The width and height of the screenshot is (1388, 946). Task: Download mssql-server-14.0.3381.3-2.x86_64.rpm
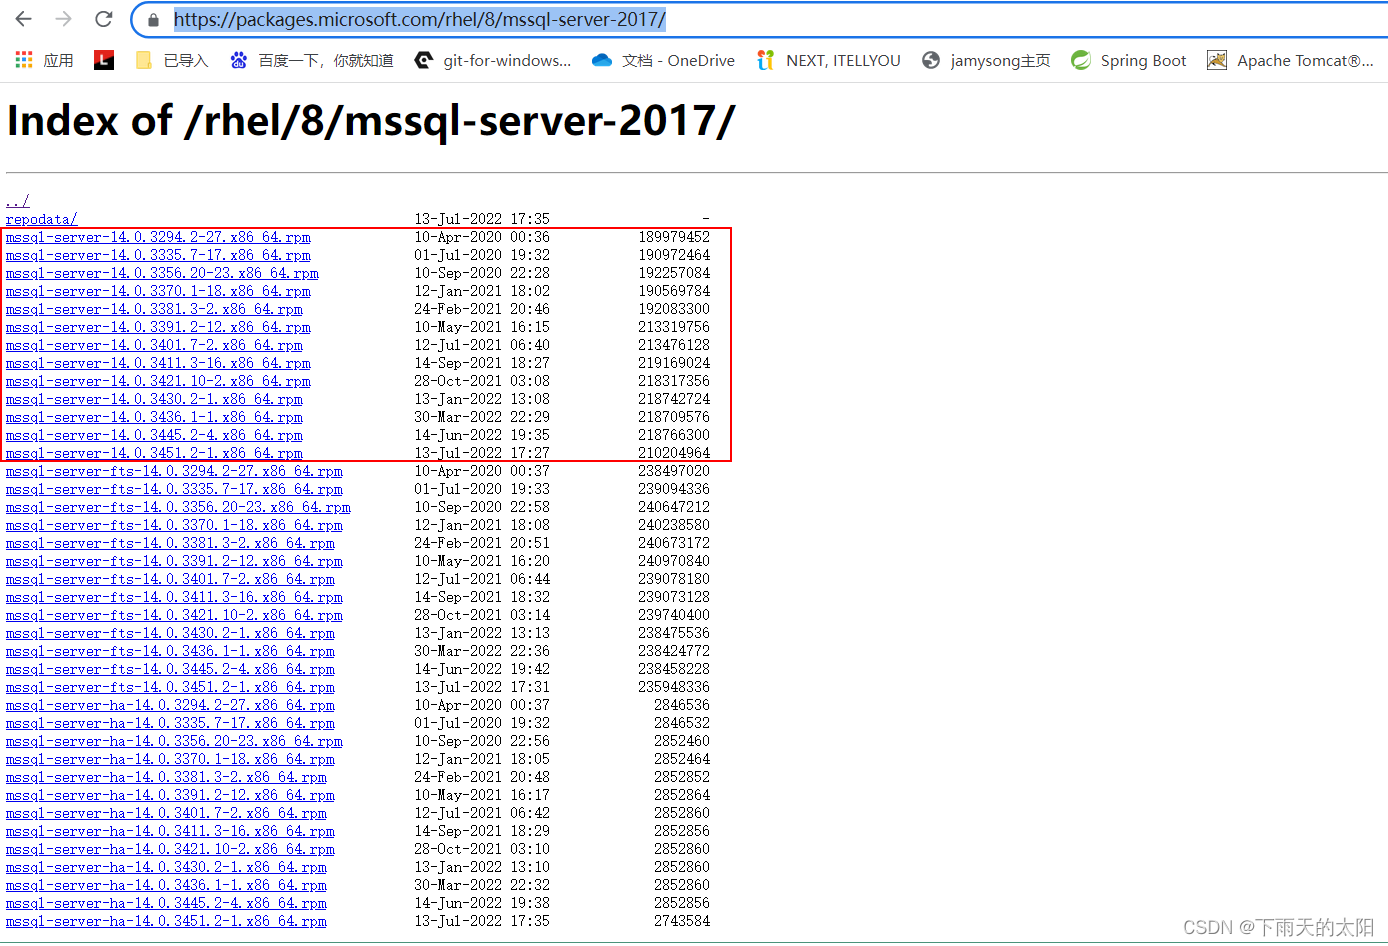(x=154, y=309)
